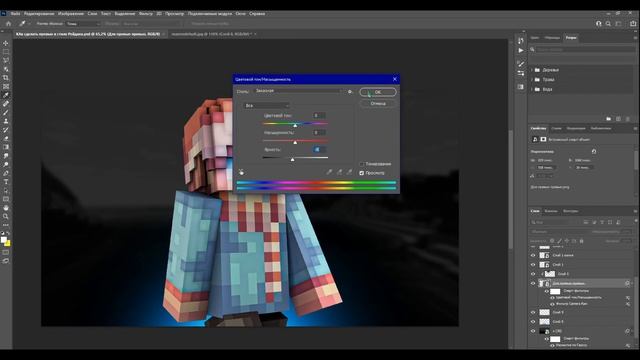Open the Все color range dropdown
The height and width of the screenshot is (360, 640).
click(x=267, y=106)
